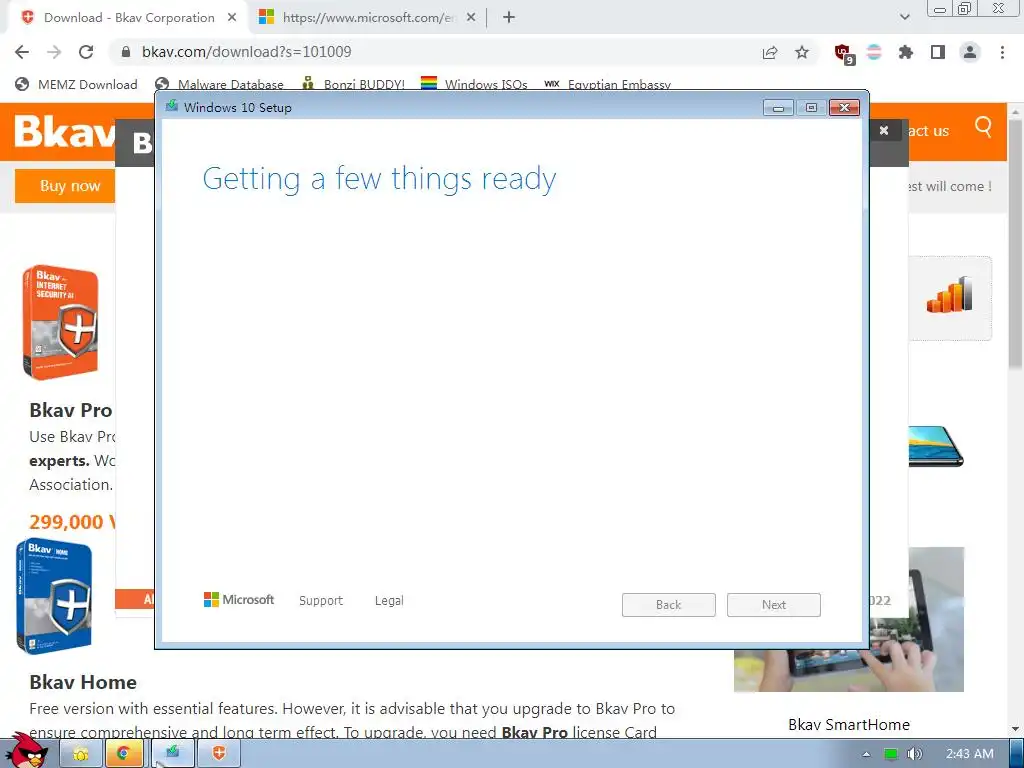The height and width of the screenshot is (768, 1024).
Task: Open the Legal link in Setup
Action: [x=389, y=600]
